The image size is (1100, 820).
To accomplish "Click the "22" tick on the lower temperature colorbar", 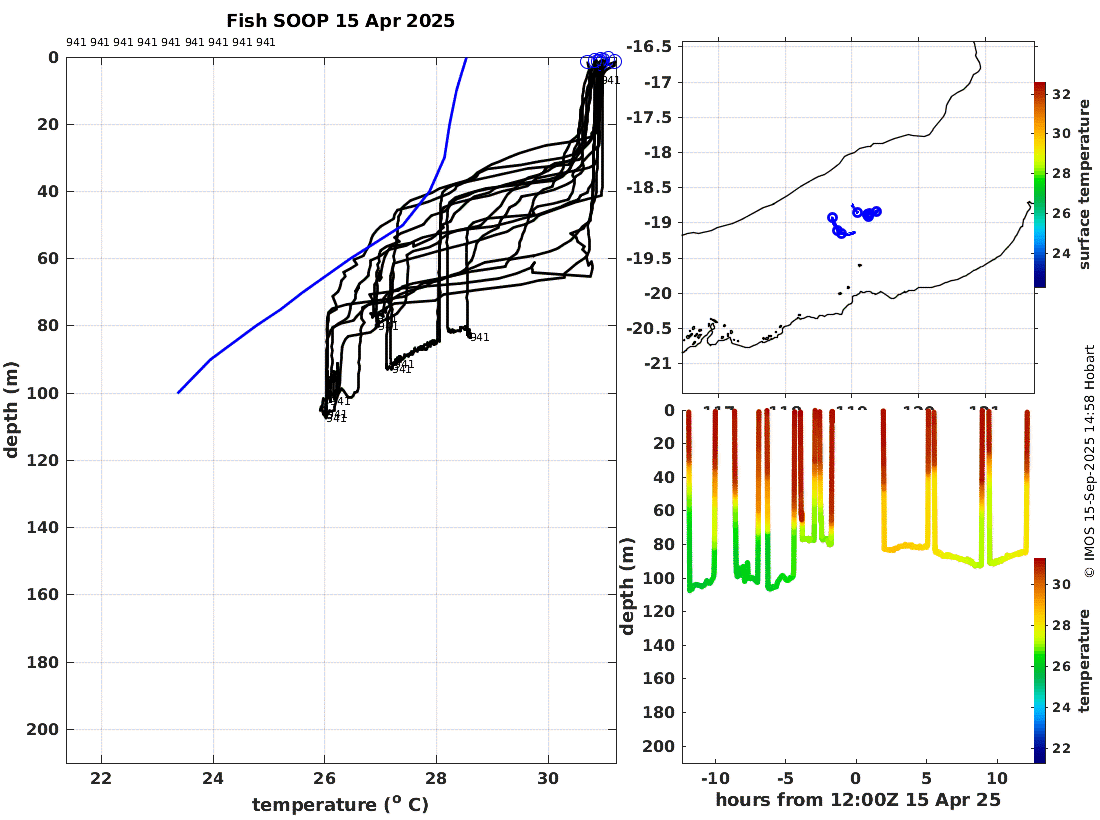I will [1061, 748].
